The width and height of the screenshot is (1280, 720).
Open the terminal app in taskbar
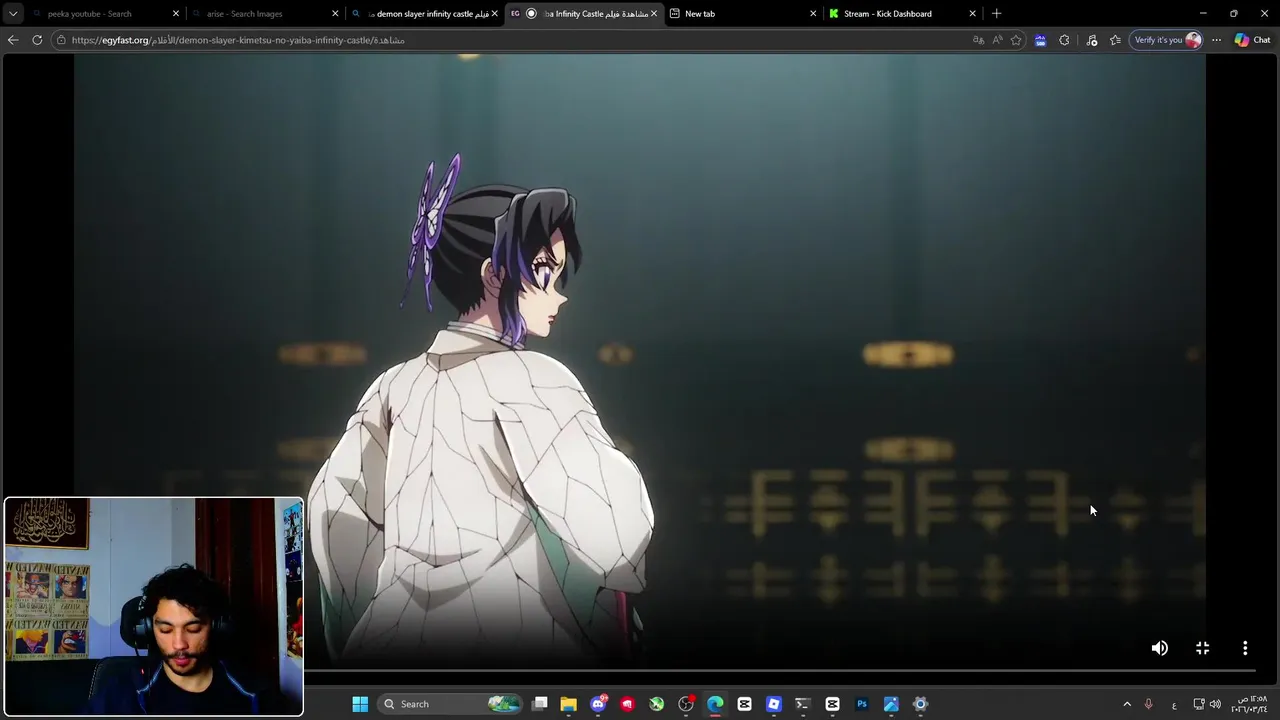(802, 704)
